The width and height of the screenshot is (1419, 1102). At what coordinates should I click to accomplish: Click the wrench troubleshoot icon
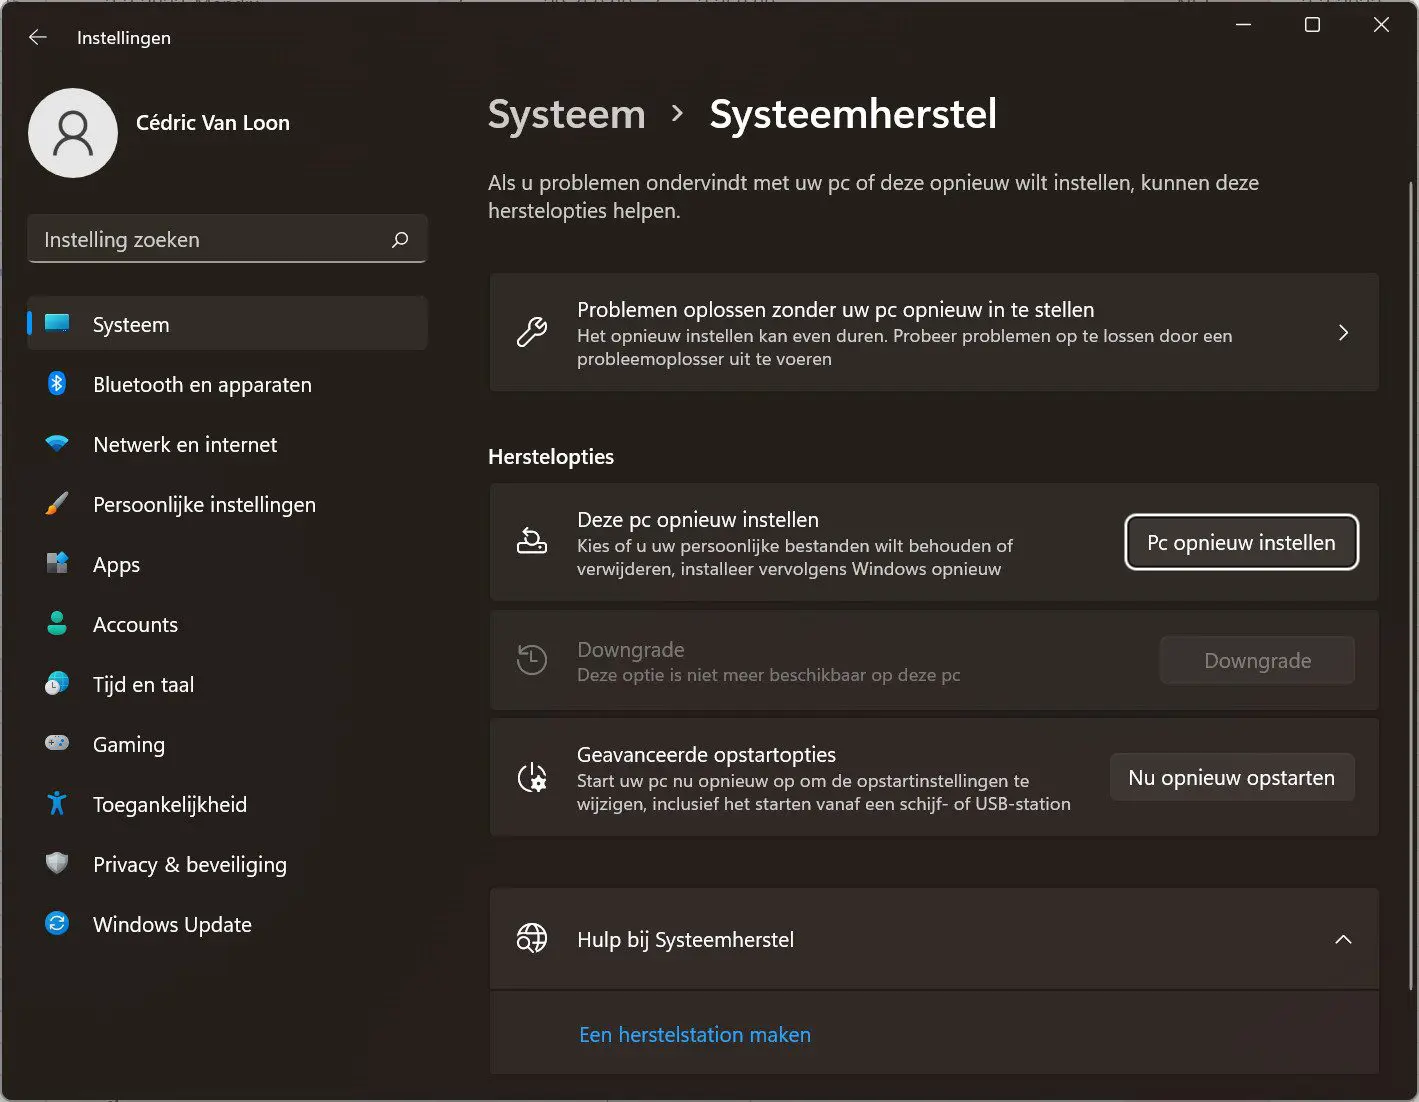tap(531, 332)
